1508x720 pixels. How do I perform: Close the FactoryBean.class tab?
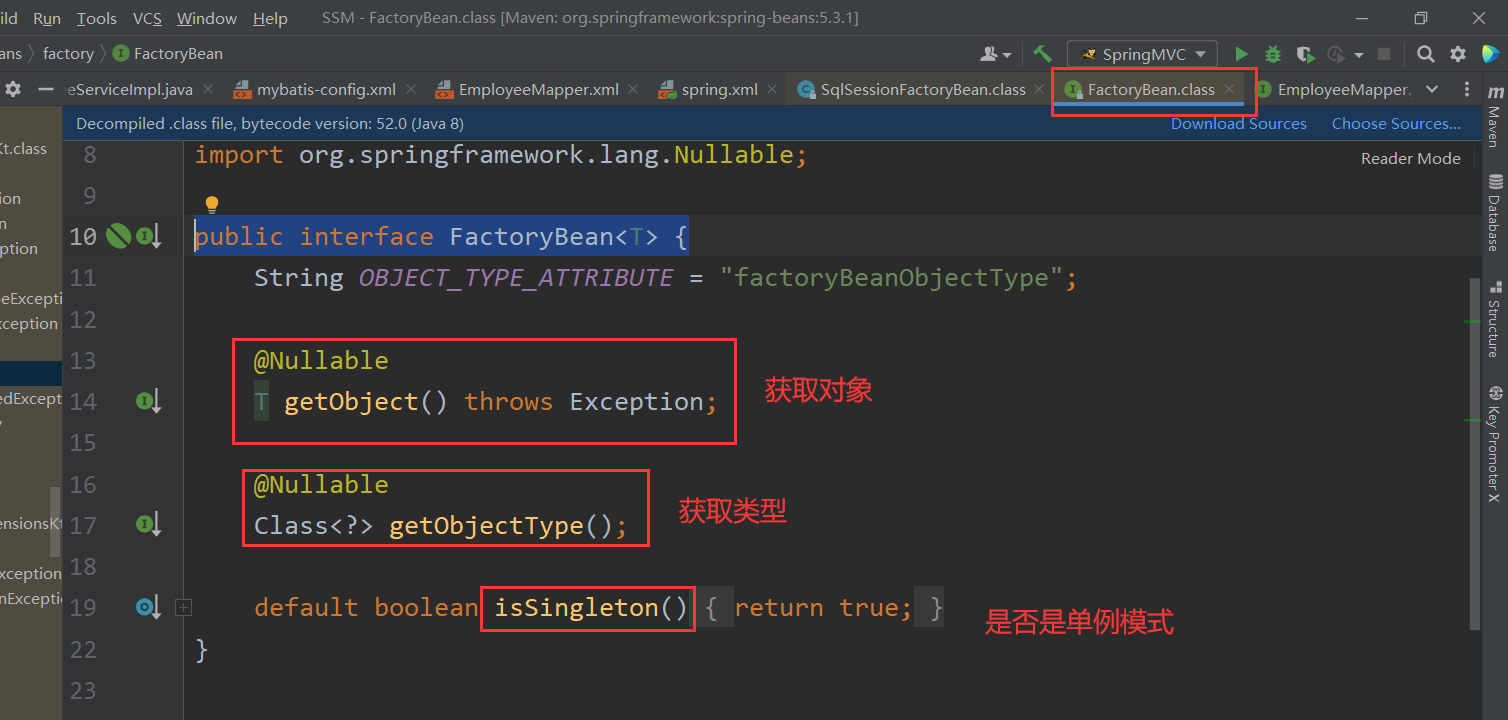(x=1229, y=89)
